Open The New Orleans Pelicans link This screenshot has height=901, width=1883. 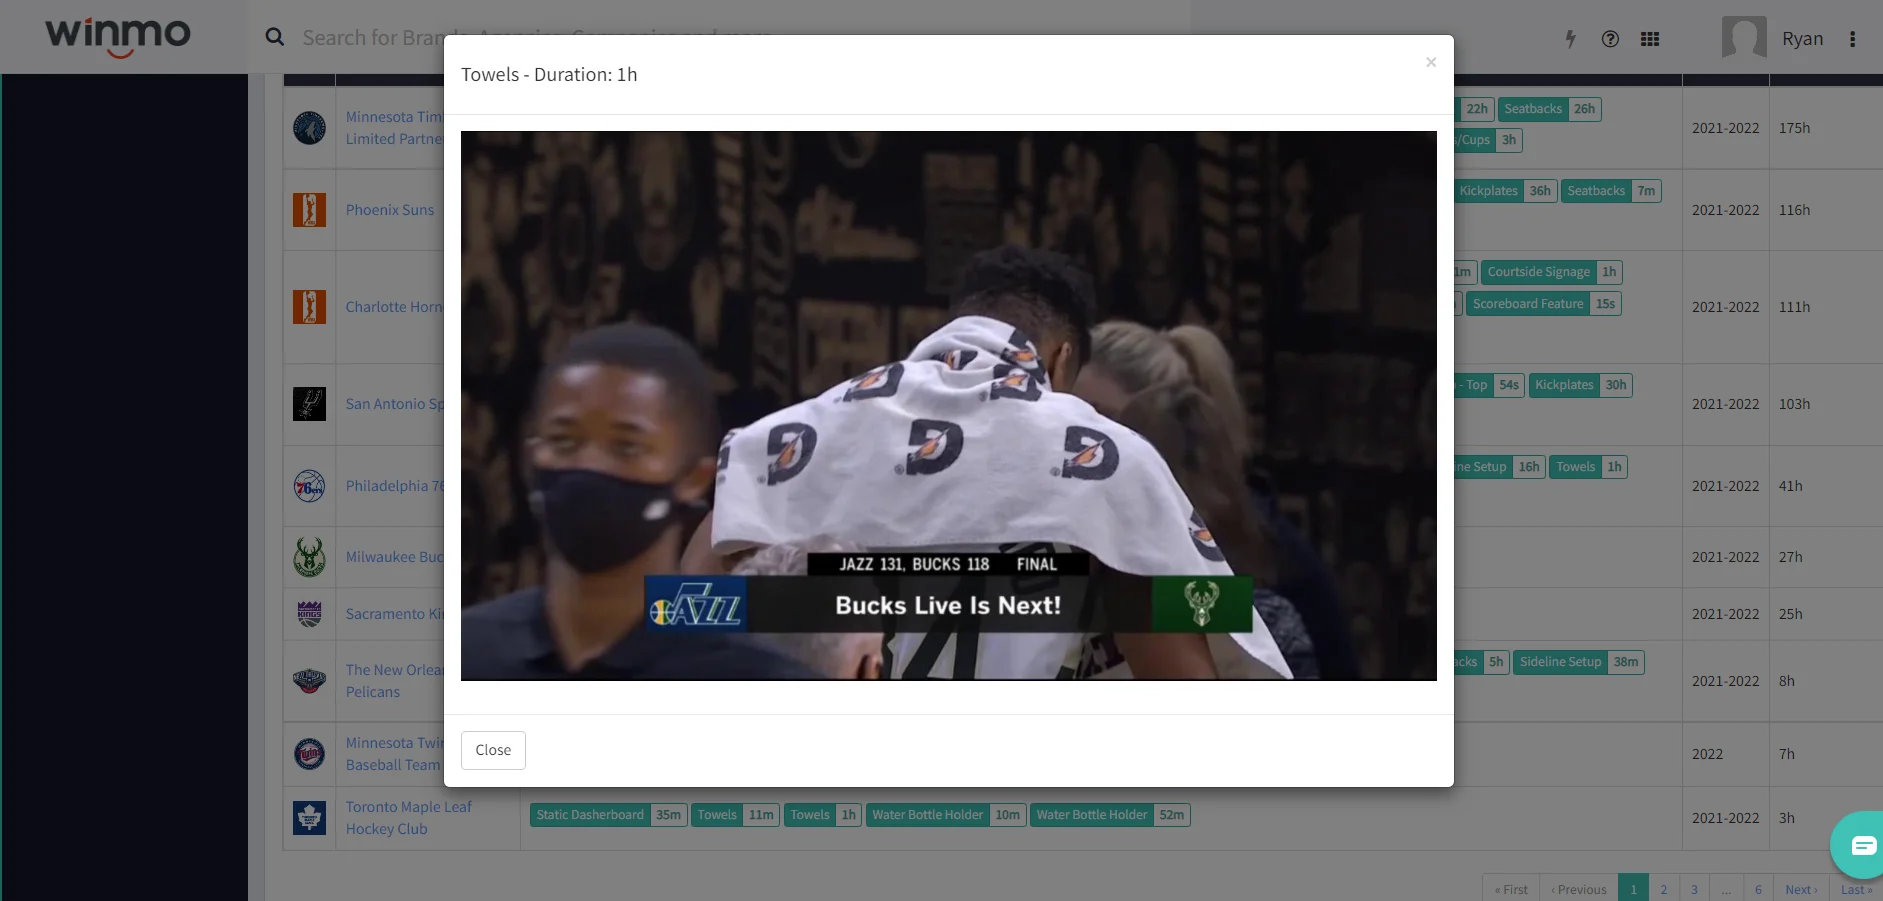point(394,681)
